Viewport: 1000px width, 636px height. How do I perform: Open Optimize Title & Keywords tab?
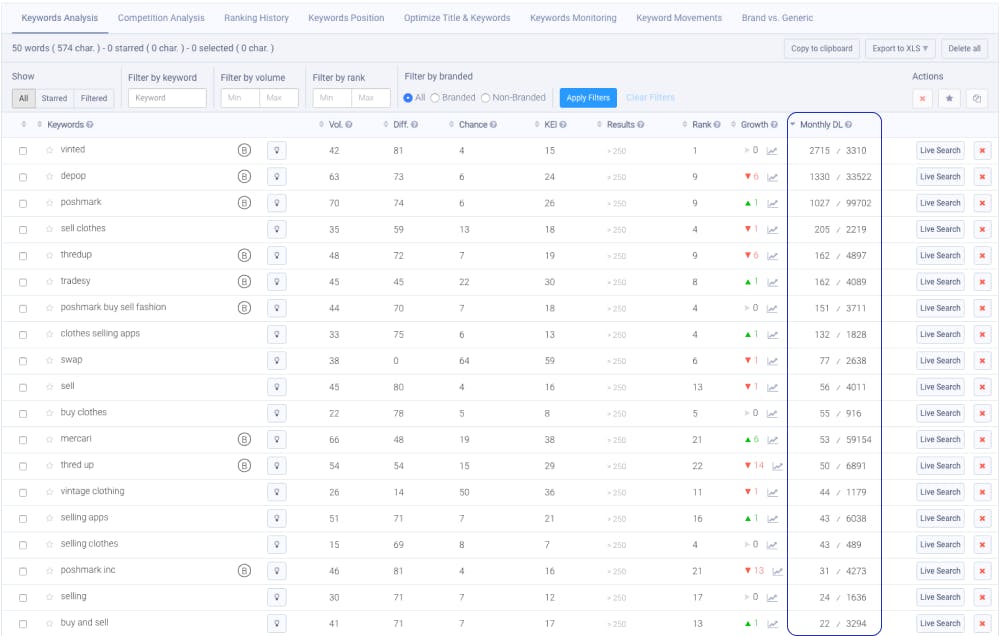click(x=457, y=18)
